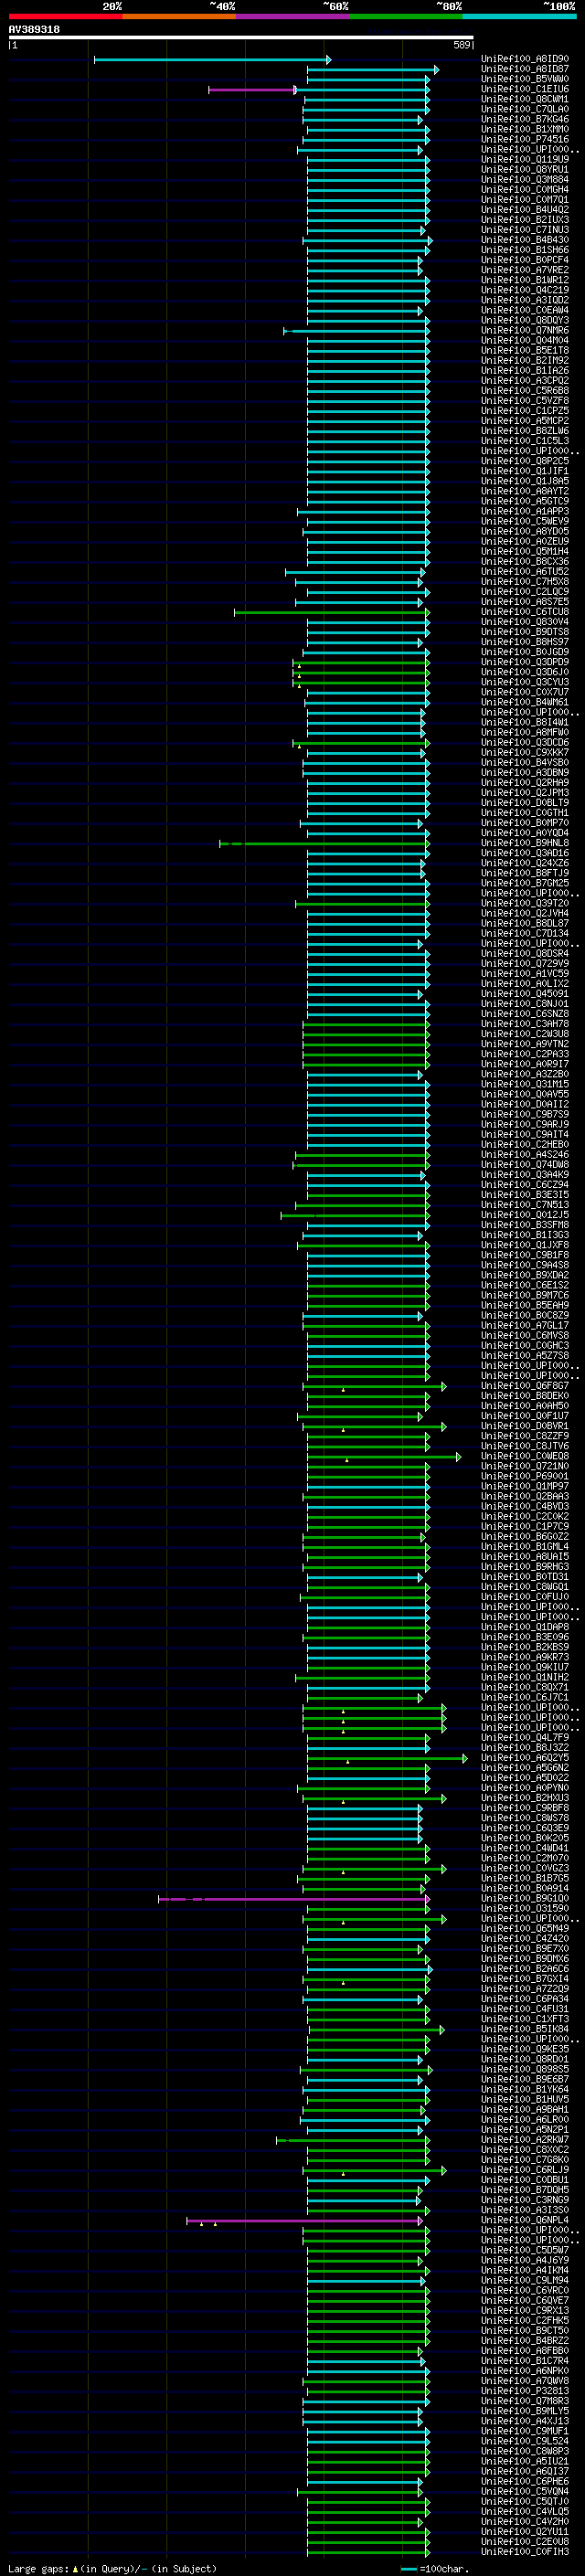Click the green alignment bar for UniRef100_B9HNL8

coord(324,844)
